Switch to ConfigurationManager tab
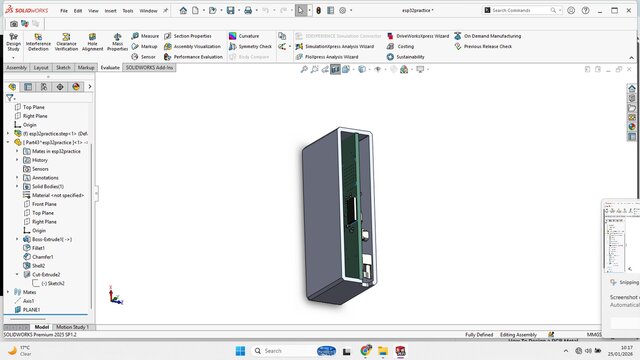The height and width of the screenshot is (360, 640). click(x=44, y=87)
